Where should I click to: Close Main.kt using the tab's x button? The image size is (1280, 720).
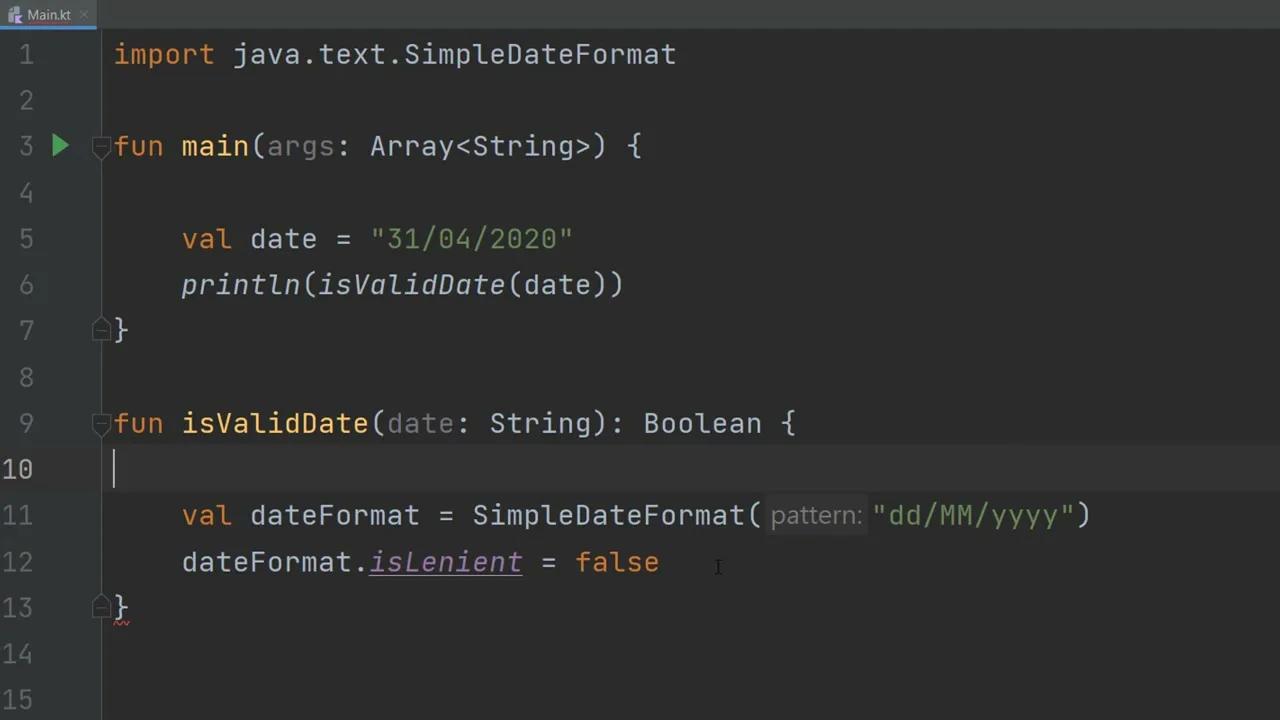tap(84, 14)
